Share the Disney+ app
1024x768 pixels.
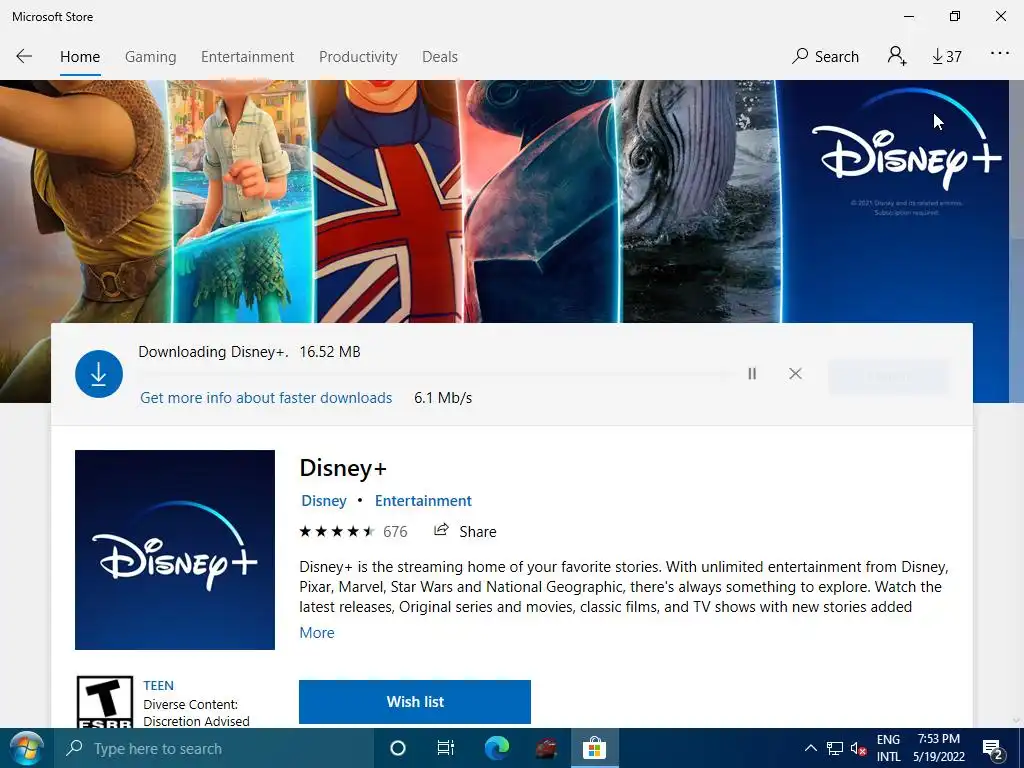(x=465, y=531)
